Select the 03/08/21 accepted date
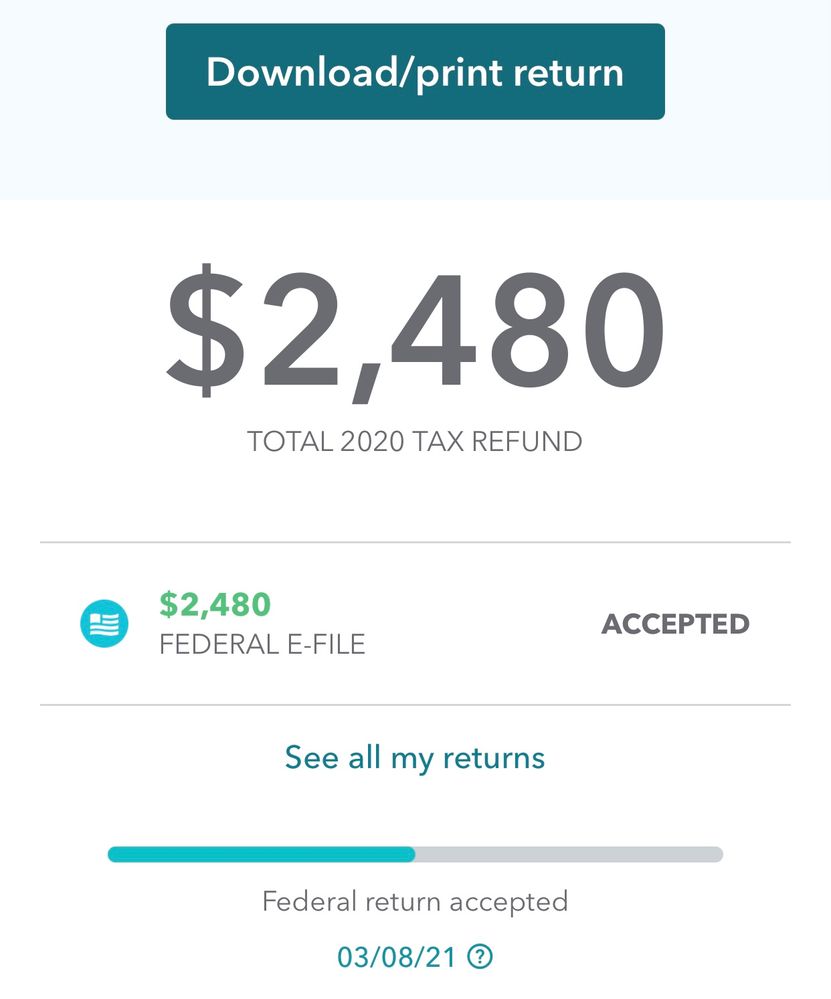831x999 pixels. 397,957
